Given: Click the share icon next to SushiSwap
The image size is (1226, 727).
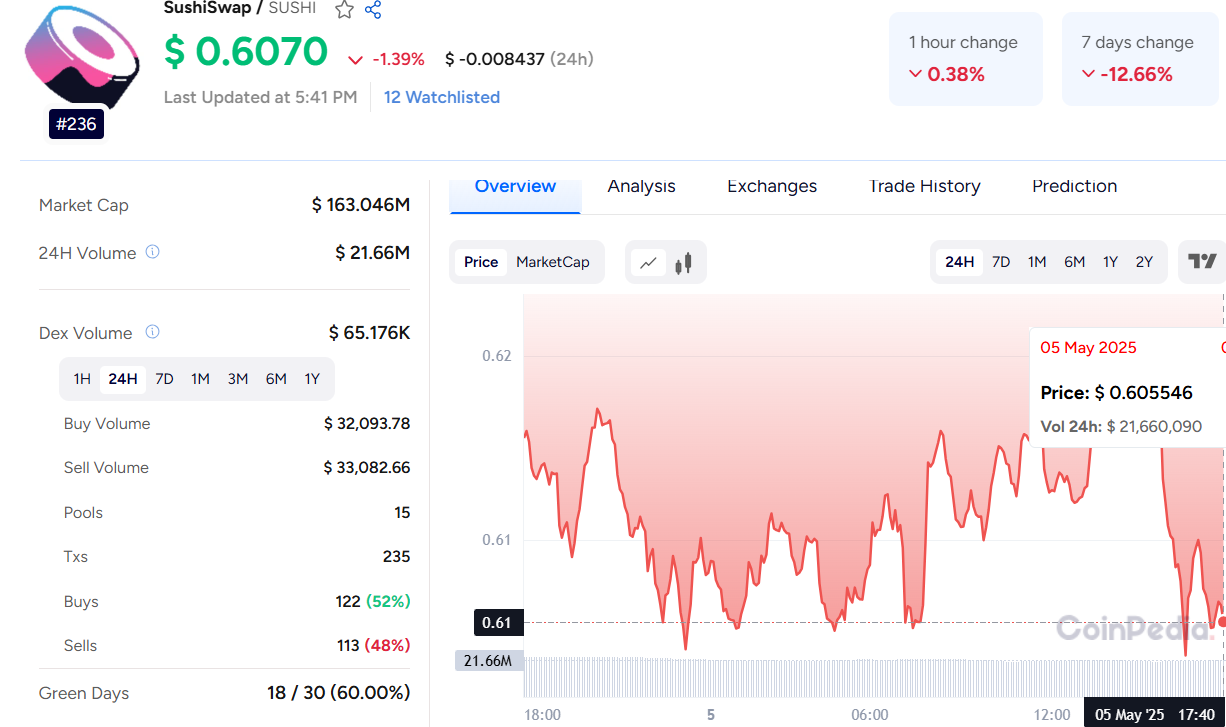Looking at the screenshot, I should point(373,10).
